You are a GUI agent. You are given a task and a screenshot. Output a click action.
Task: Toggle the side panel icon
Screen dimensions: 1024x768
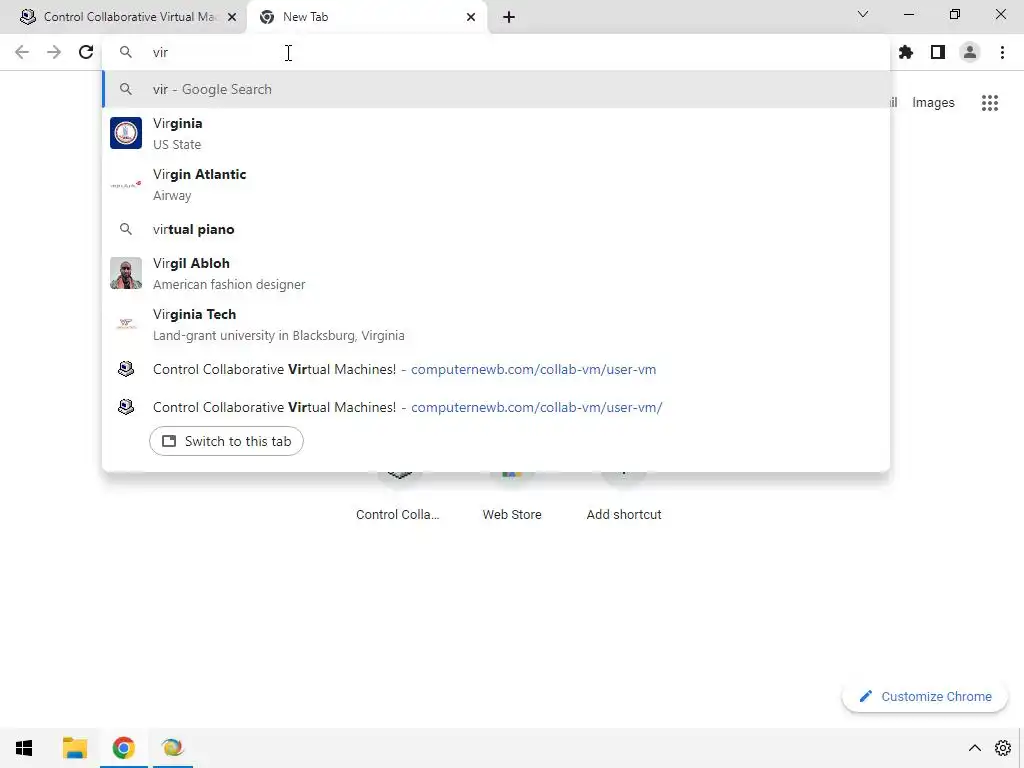[x=938, y=52]
